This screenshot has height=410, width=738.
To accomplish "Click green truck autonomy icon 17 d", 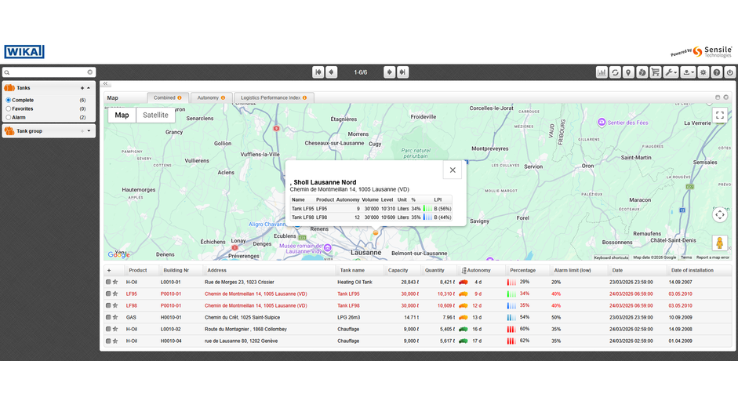I will pos(464,341).
